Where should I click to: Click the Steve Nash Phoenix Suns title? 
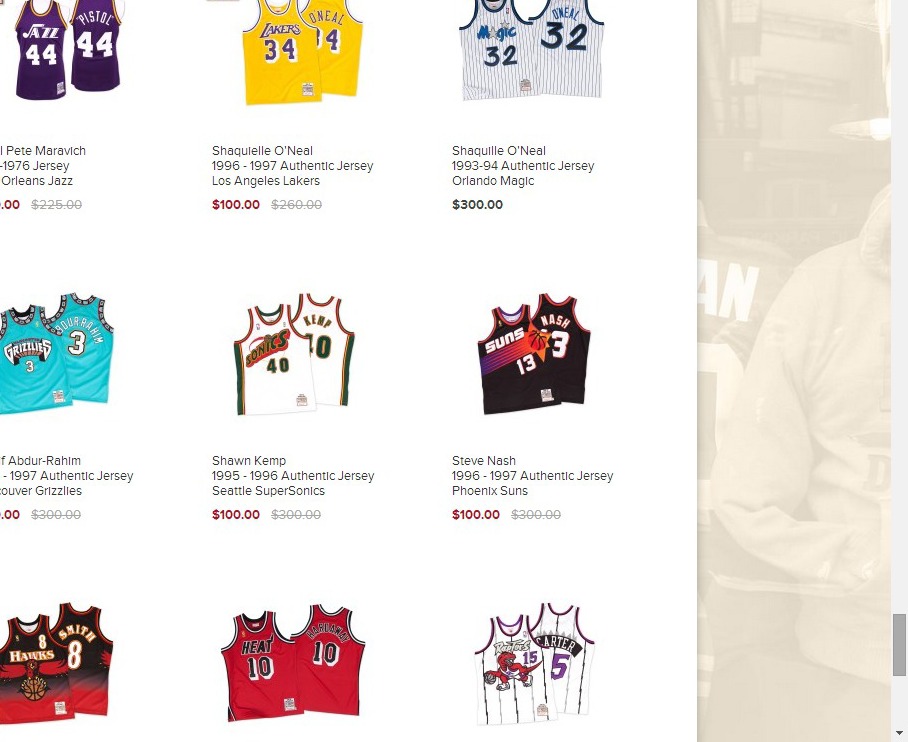point(532,476)
